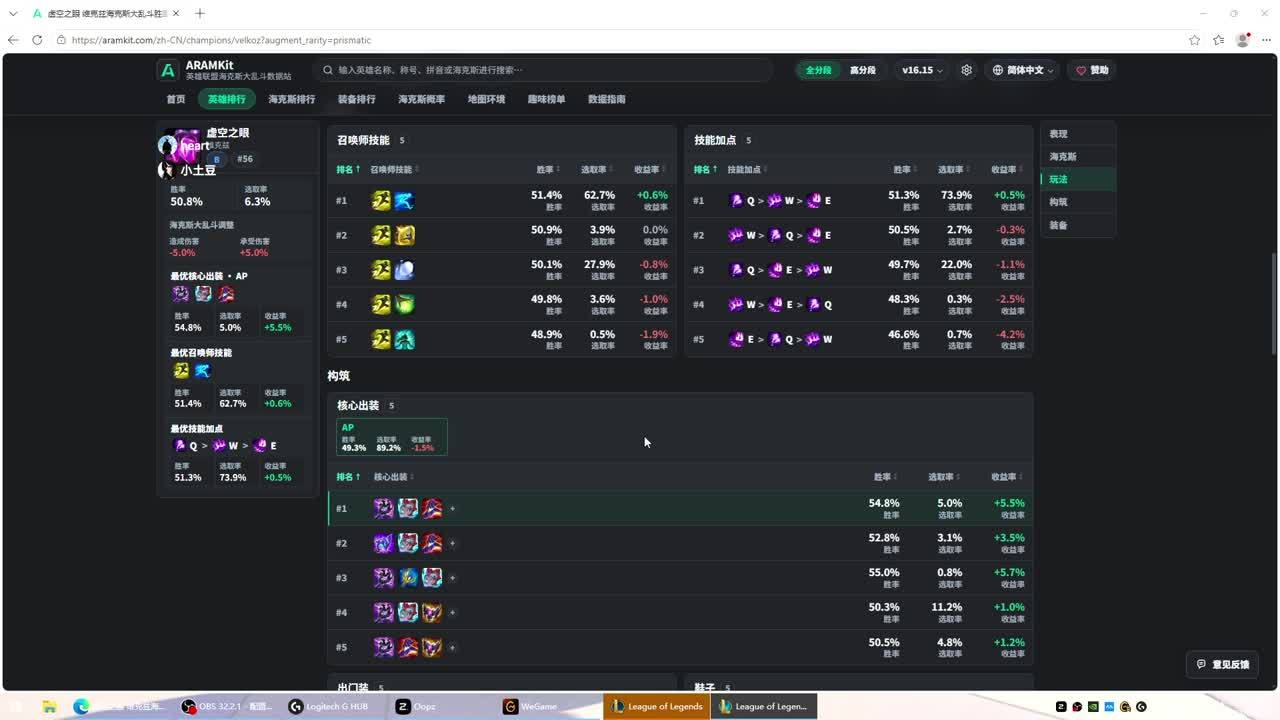Expand core build #1 with its plus sign

[452, 509]
